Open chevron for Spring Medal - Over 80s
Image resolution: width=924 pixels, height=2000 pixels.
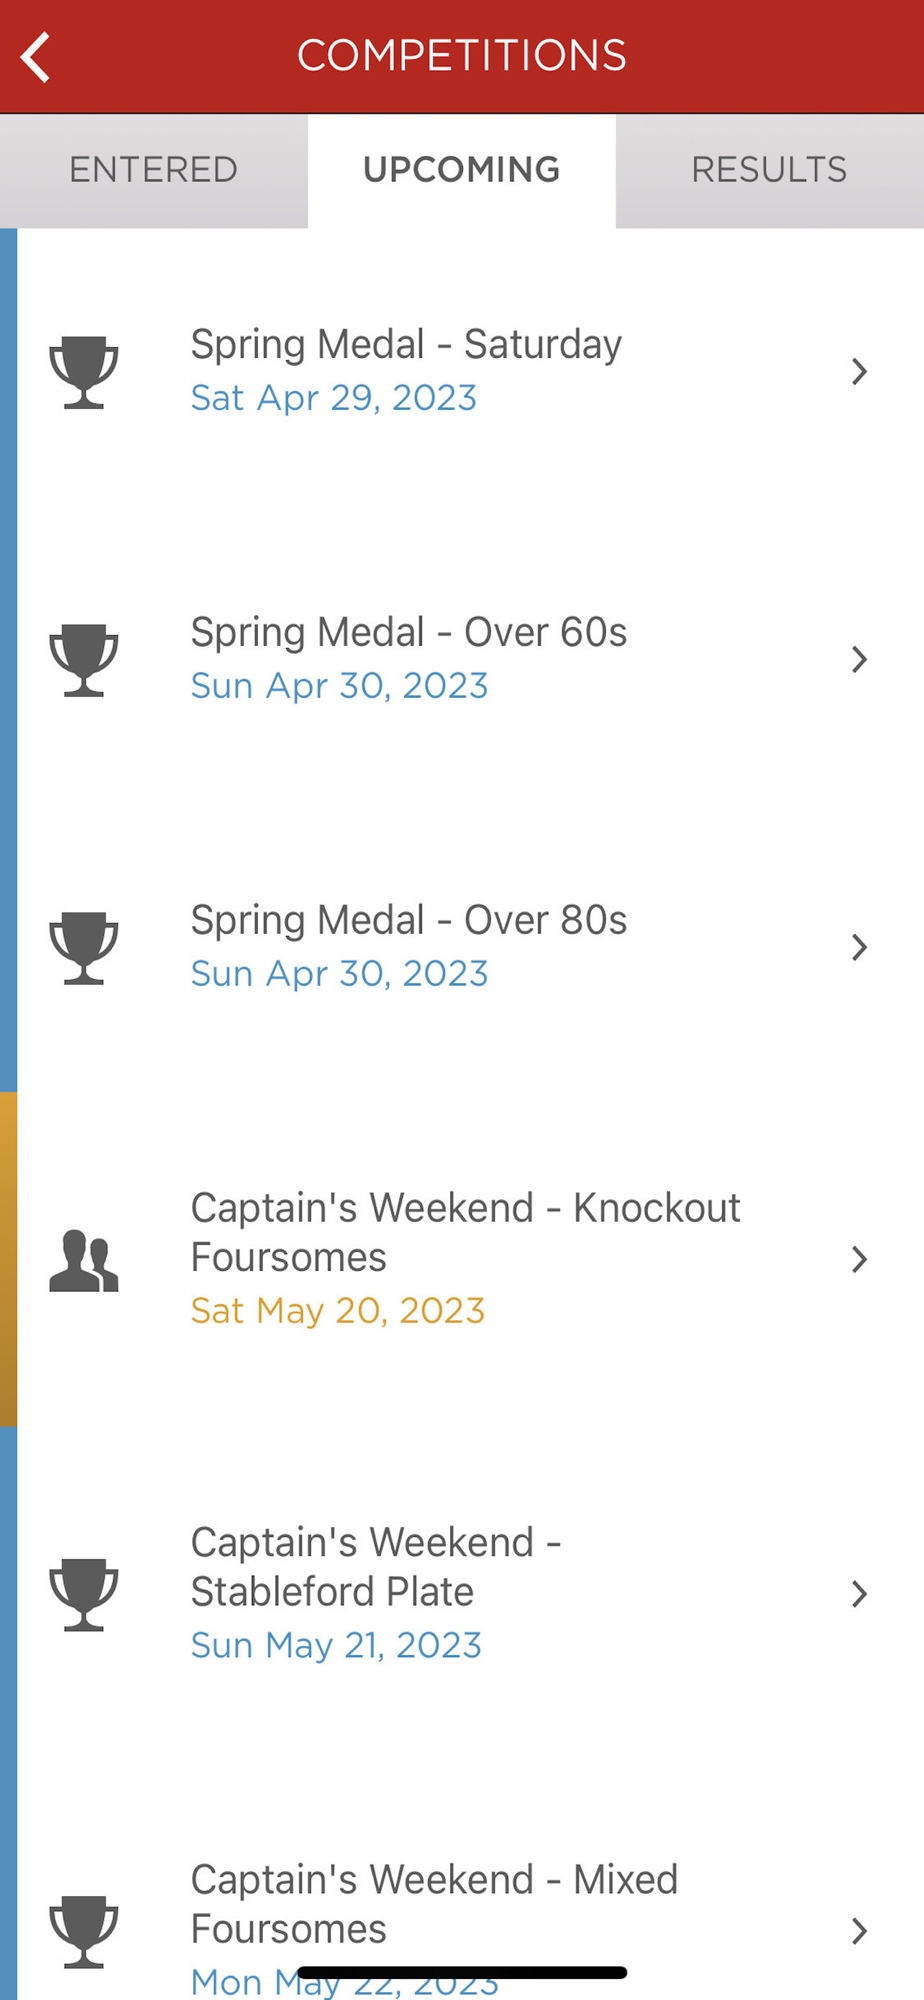pos(859,948)
